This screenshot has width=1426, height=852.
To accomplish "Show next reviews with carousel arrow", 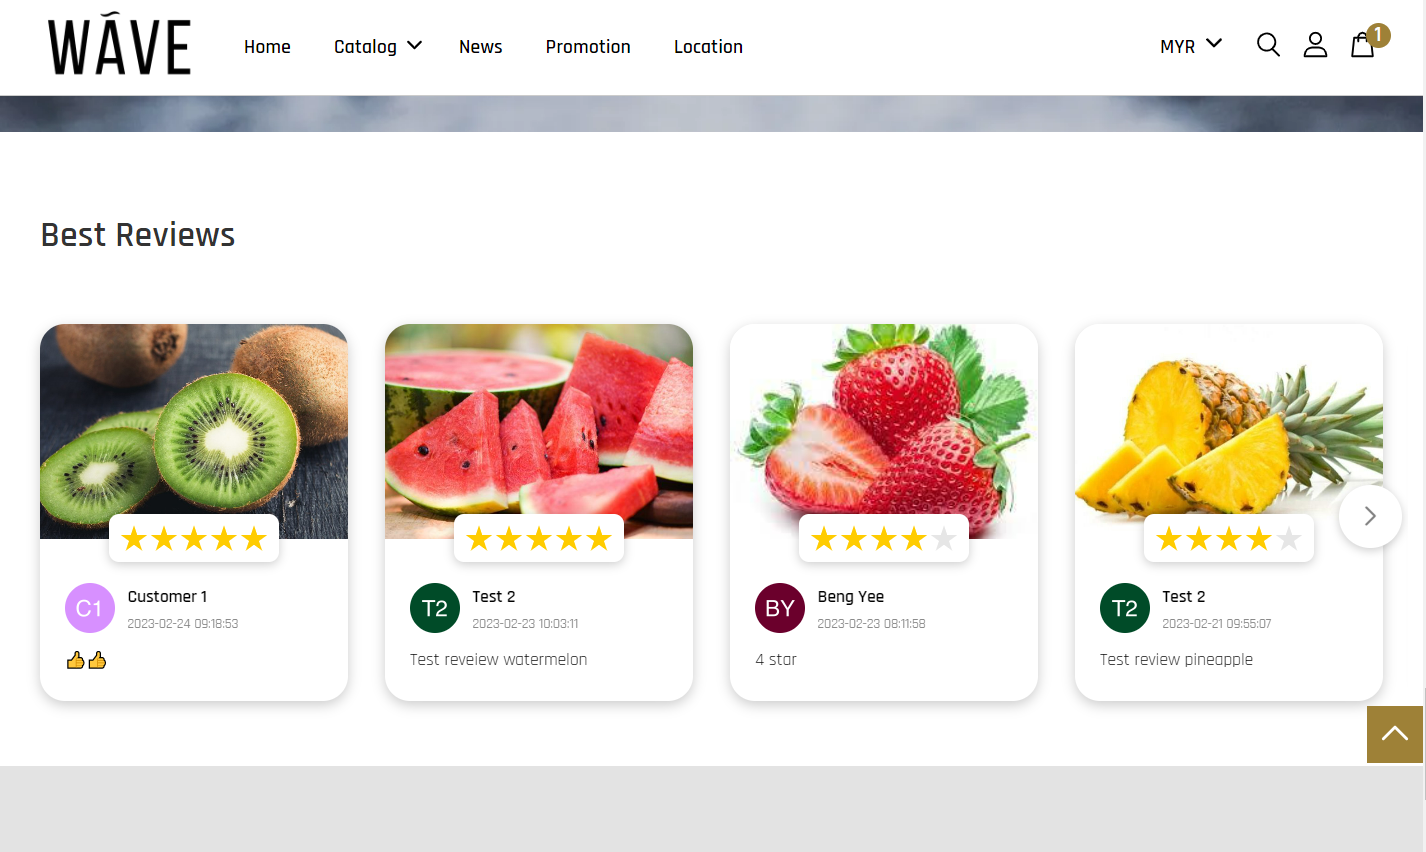I will tap(1370, 516).
